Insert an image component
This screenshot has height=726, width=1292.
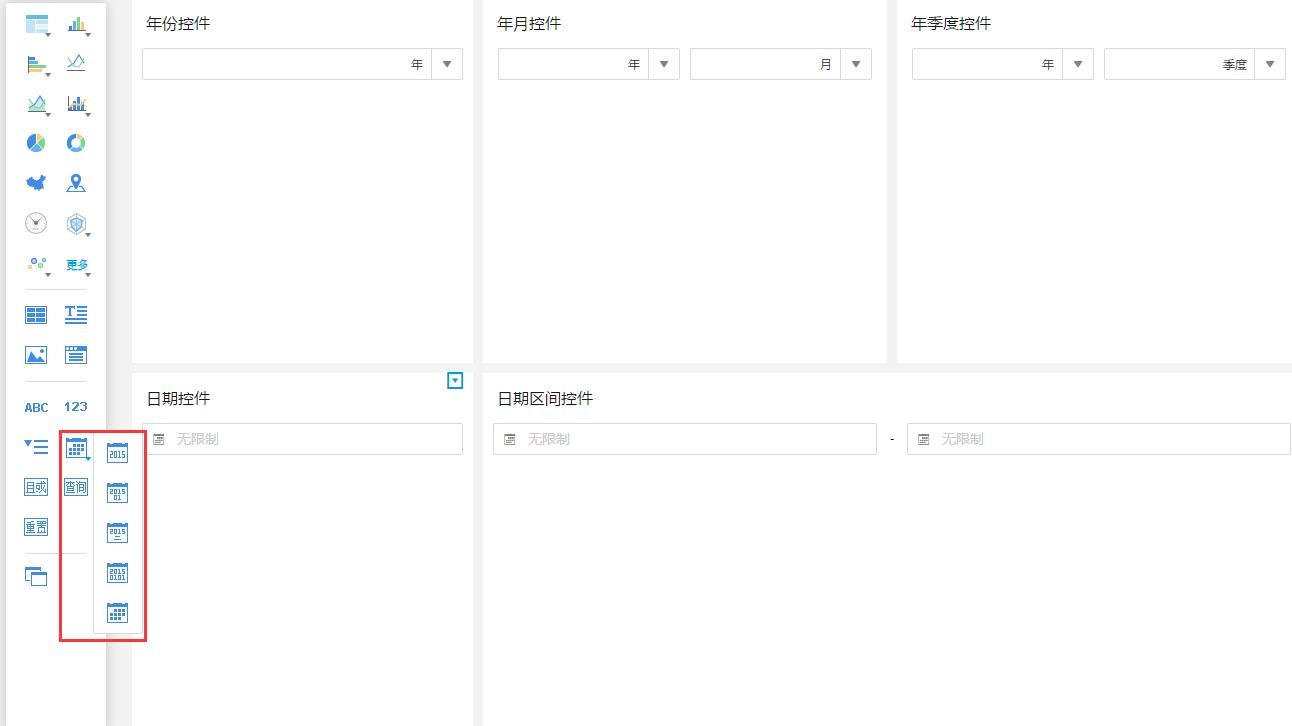(36, 355)
